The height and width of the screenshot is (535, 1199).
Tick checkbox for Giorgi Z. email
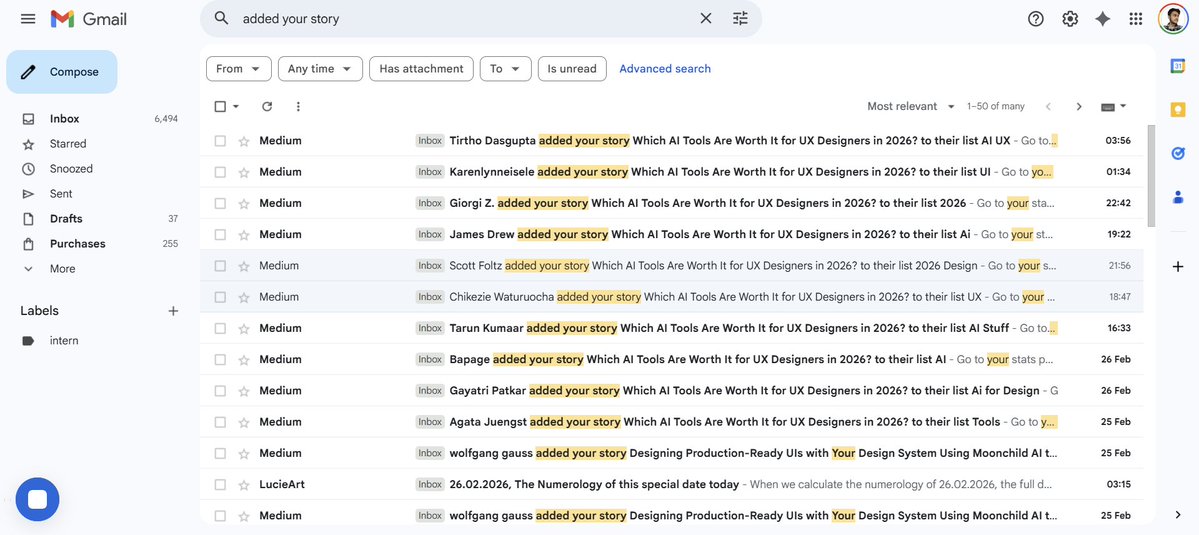[x=220, y=203]
